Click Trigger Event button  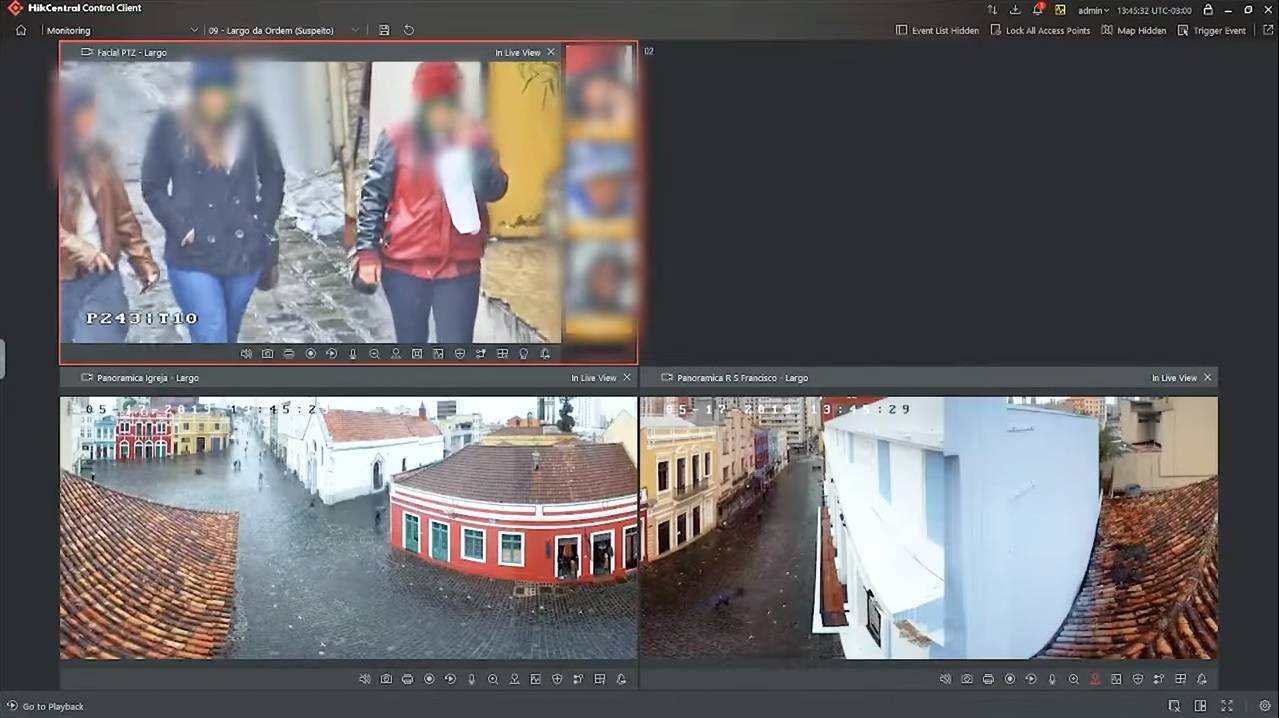[1211, 30]
